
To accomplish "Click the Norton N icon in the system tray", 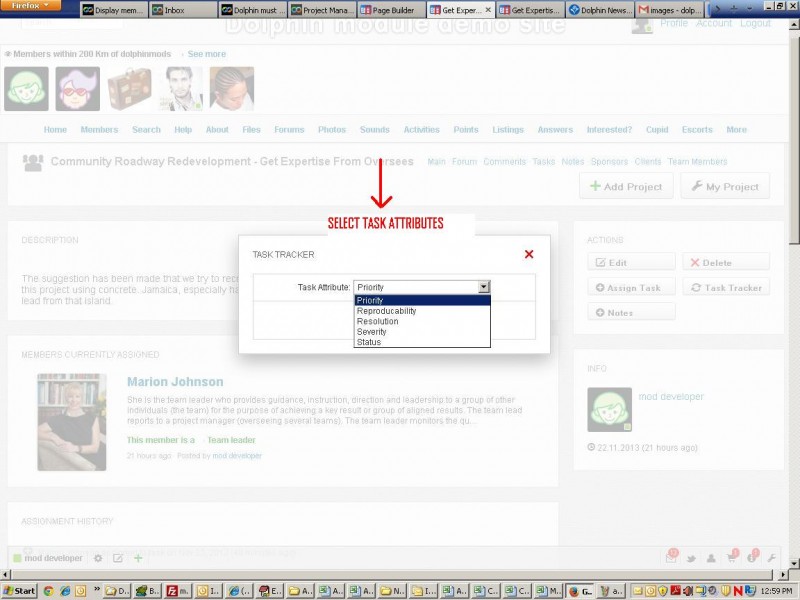I will click(738, 591).
